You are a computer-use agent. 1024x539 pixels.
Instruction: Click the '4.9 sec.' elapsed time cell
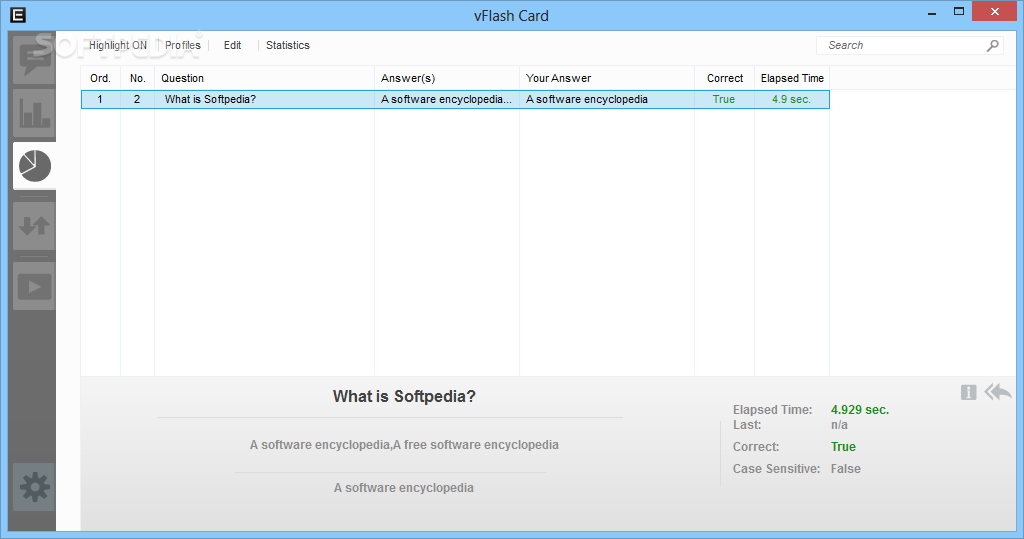tap(791, 99)
